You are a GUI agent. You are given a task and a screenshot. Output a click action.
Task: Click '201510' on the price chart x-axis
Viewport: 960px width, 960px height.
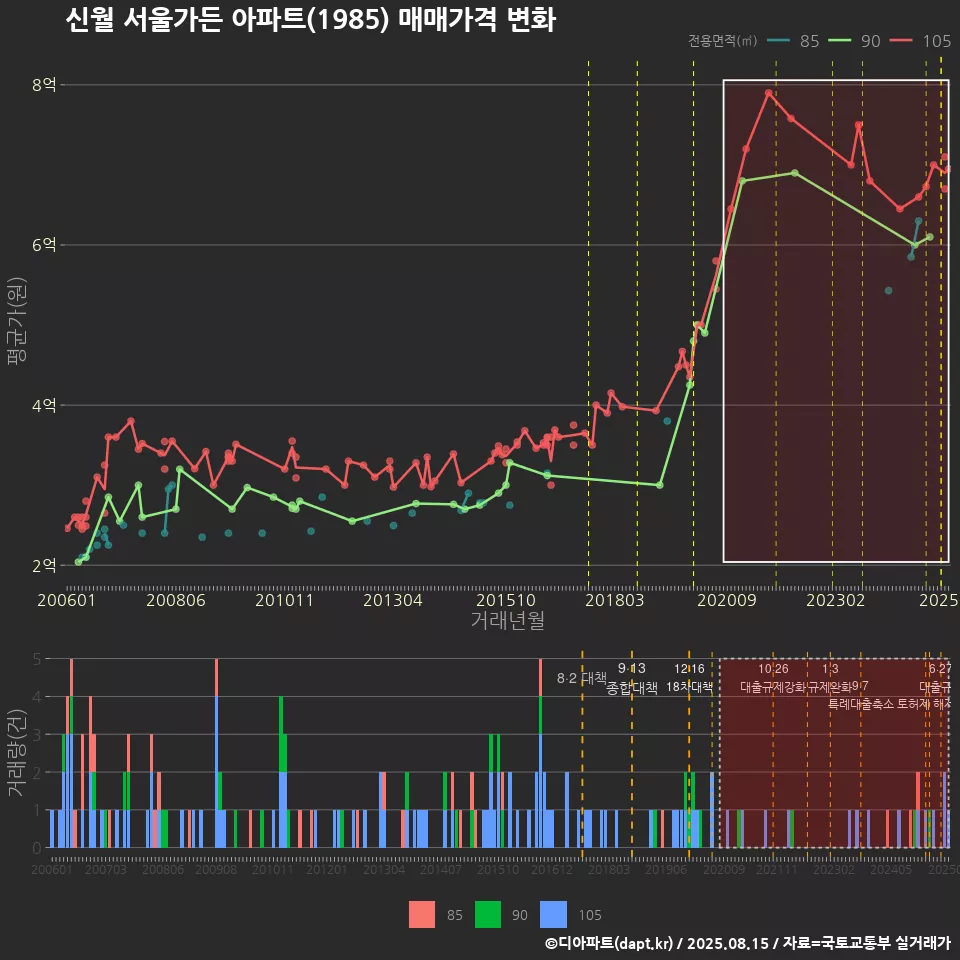click(506, 600)
